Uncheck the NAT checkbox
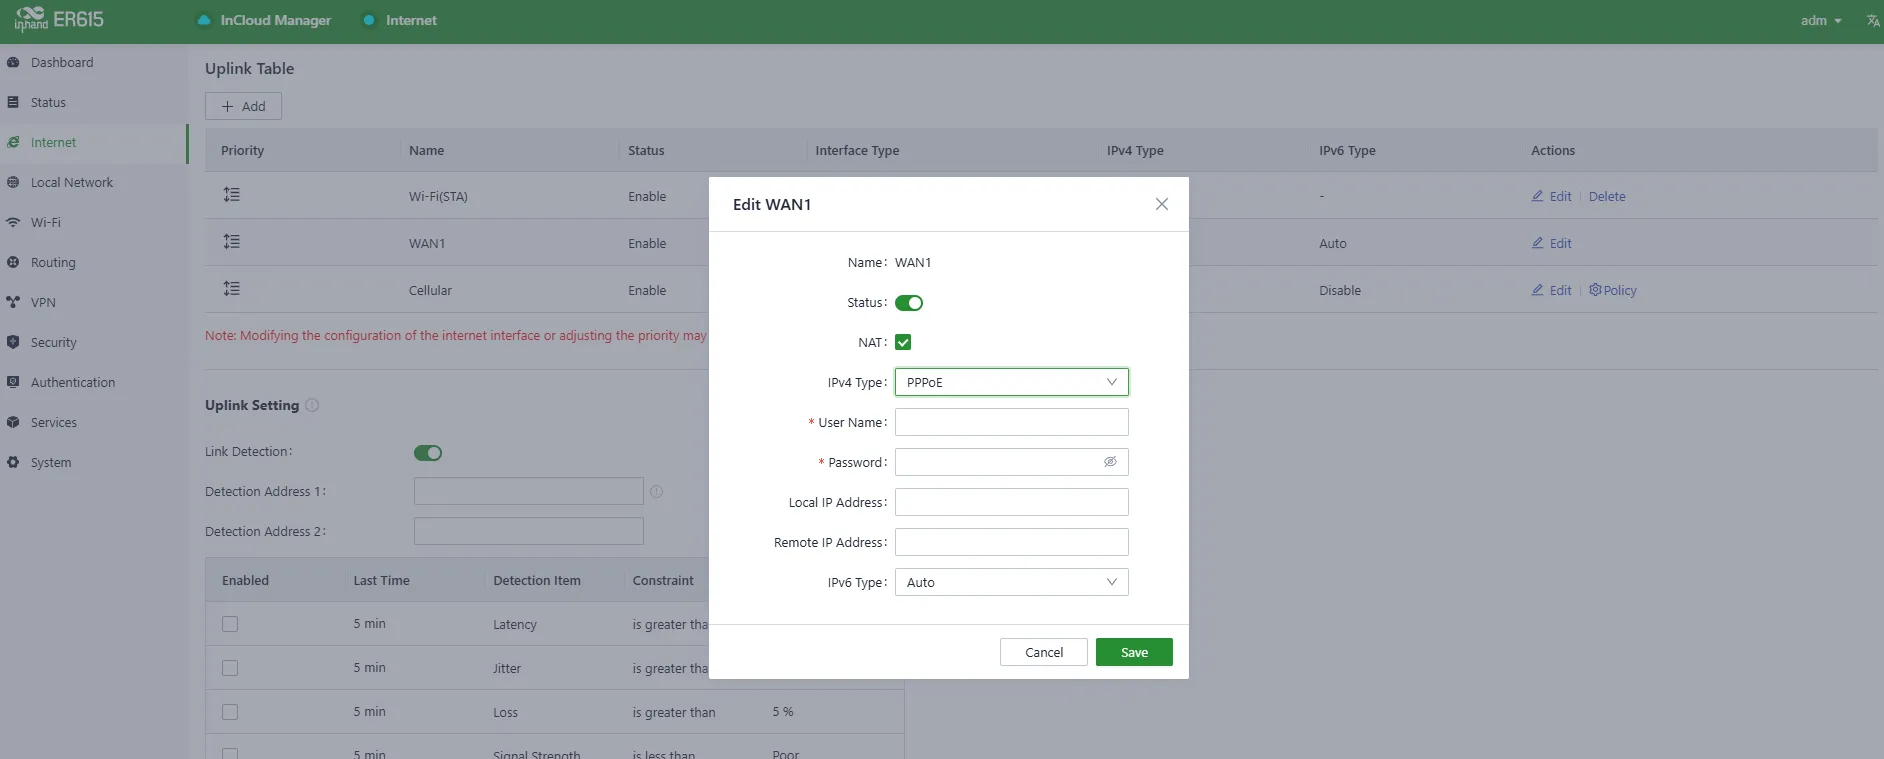Screen dimensions: 1884x759 click(x=903, y=342)
